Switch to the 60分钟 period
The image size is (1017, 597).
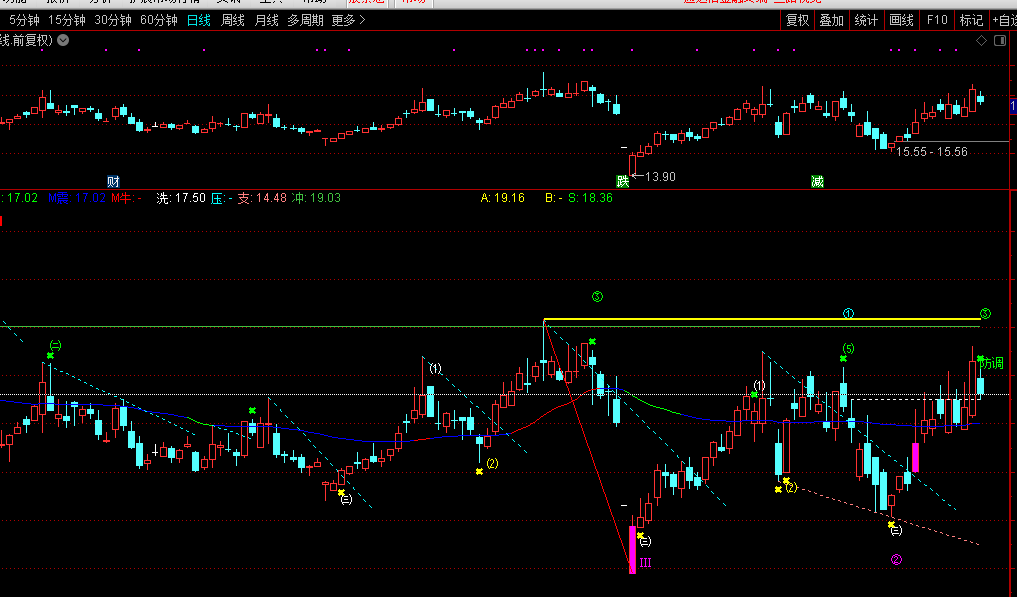(158, 20)
